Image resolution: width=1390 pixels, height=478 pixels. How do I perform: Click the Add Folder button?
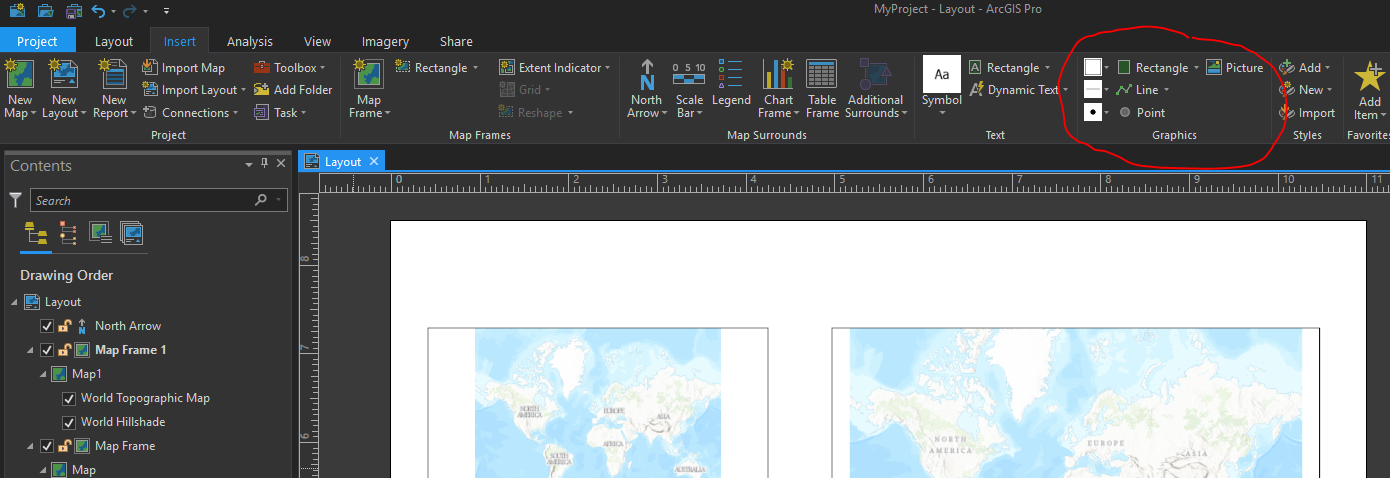pos(292,90)
